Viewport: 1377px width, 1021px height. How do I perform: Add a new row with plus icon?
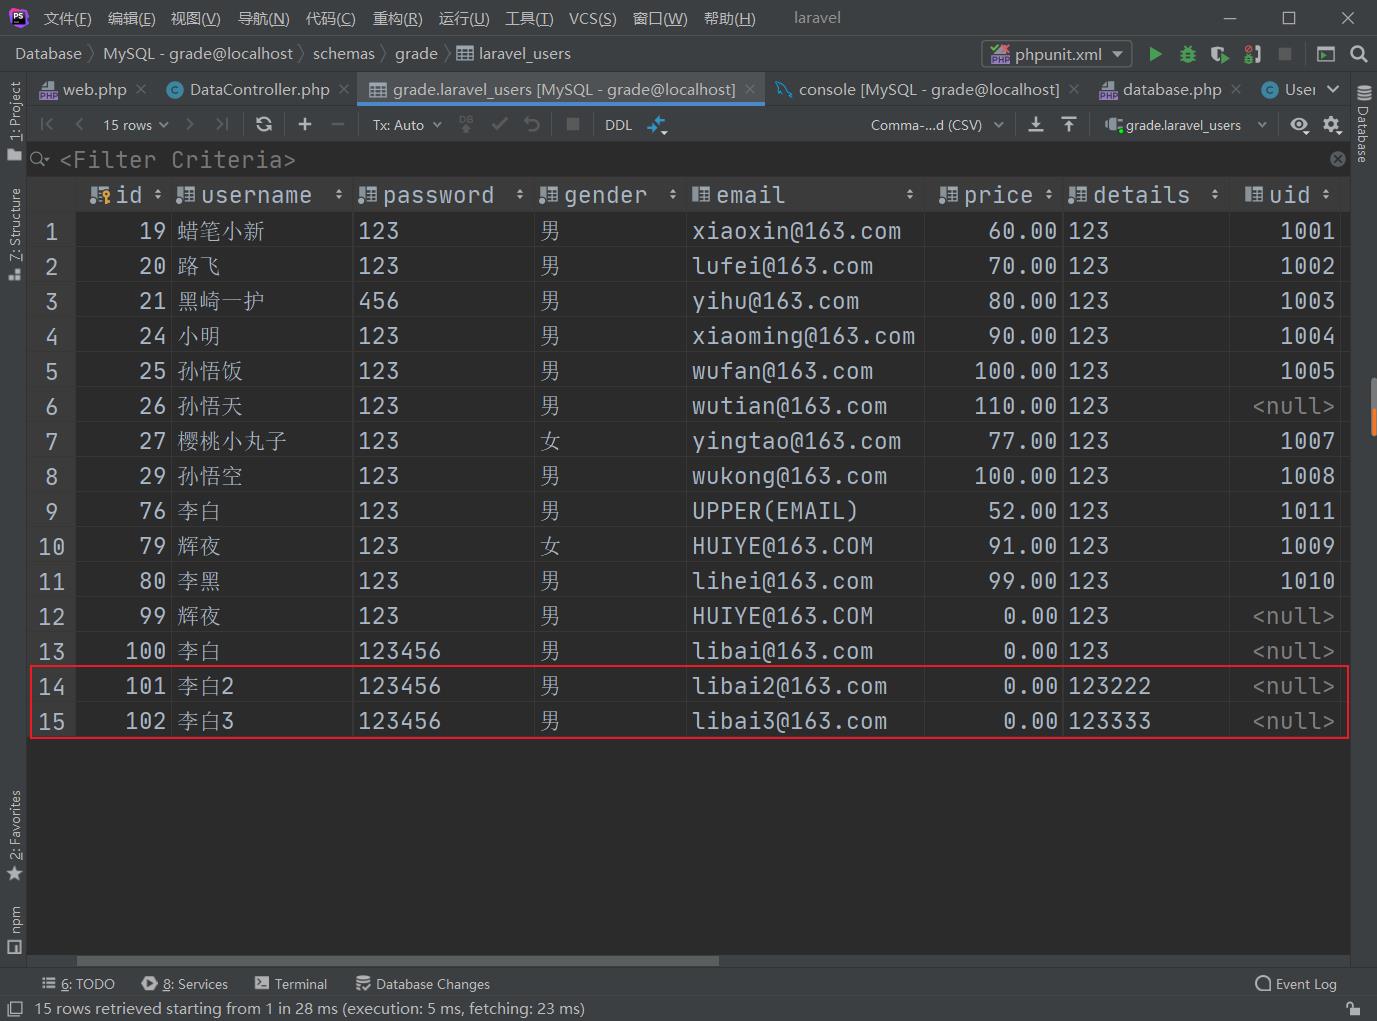305,124
